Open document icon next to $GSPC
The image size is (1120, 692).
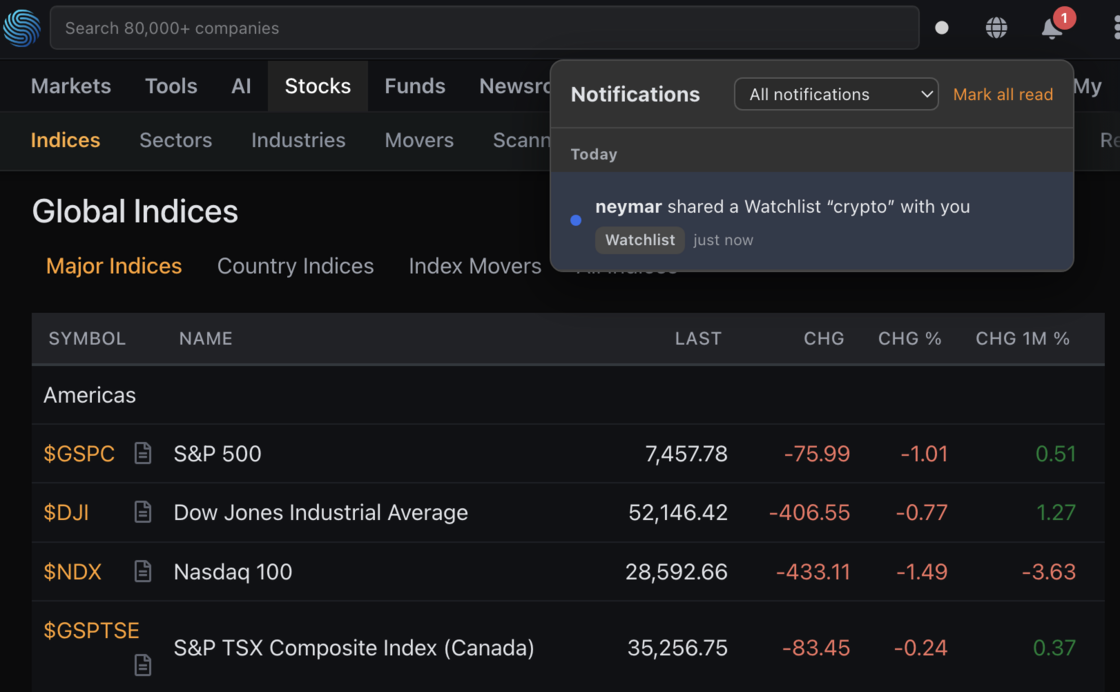(143, 453)
